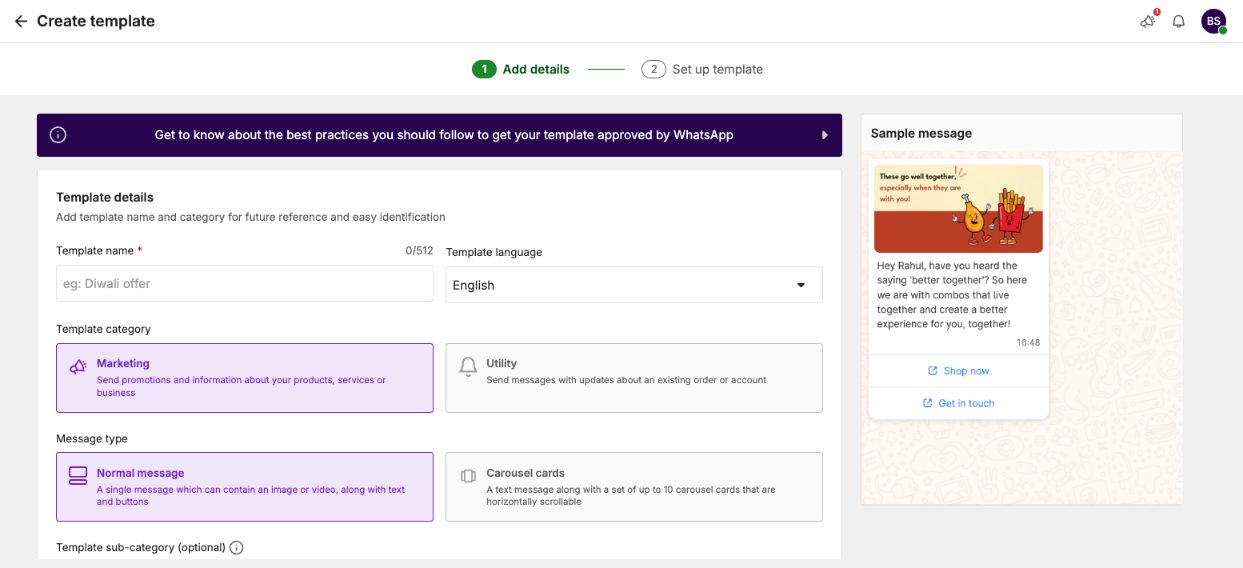
Task: Click the 16:48 timestamp in sample
Action: point(1028,342)
